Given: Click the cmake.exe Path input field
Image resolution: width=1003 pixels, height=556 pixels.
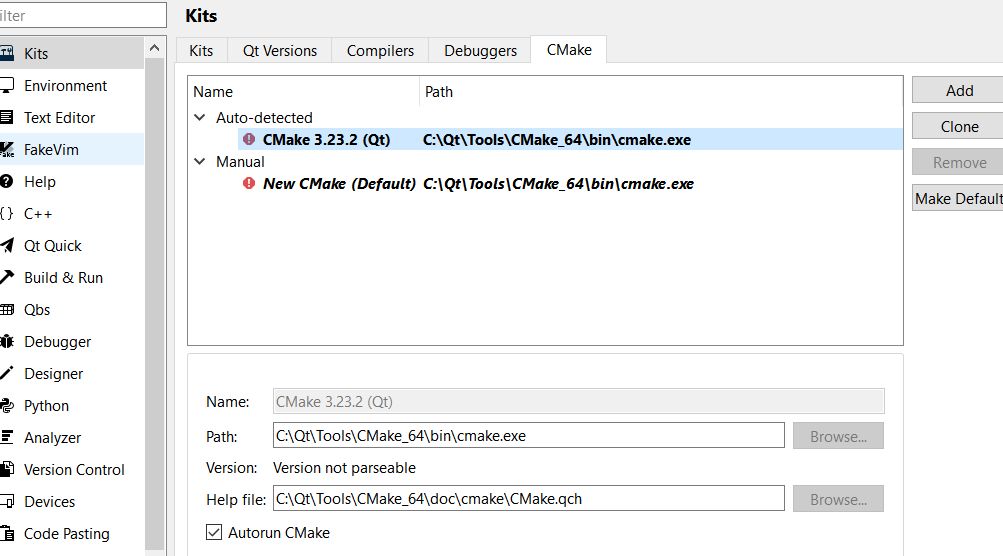Looking at the screenshot, I should point(528,435).
